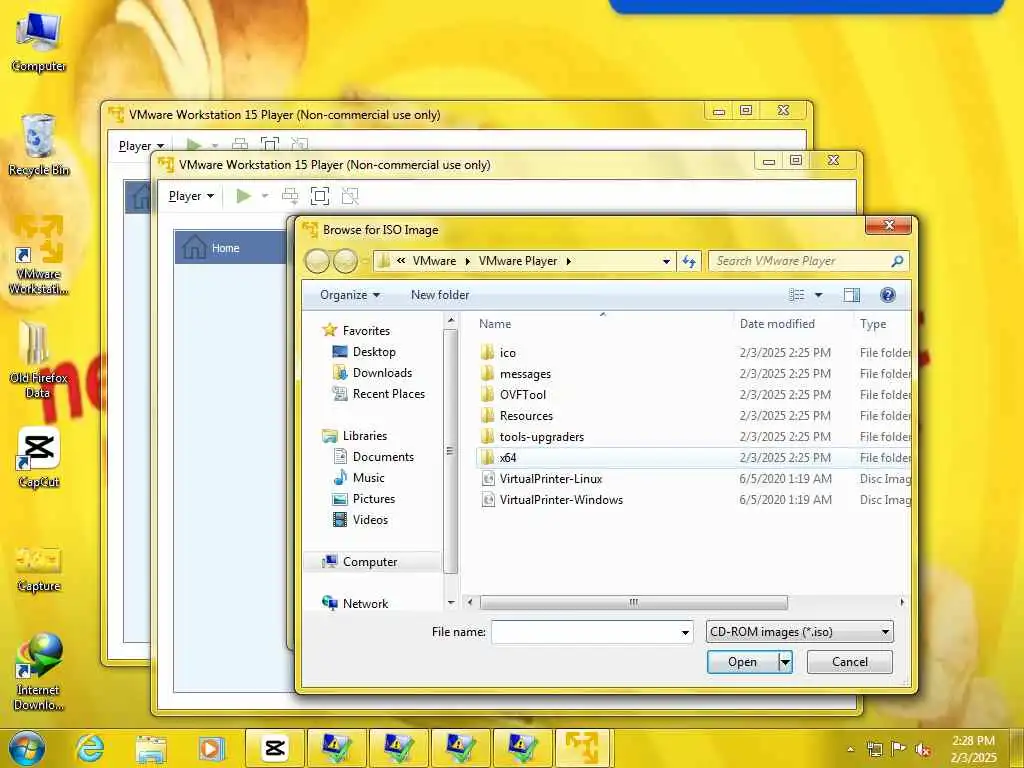The width and height of the screenshot is (1024, 768).
Task: Click Unity mode icon in front VMware toolbar
Action: [350, 196]
